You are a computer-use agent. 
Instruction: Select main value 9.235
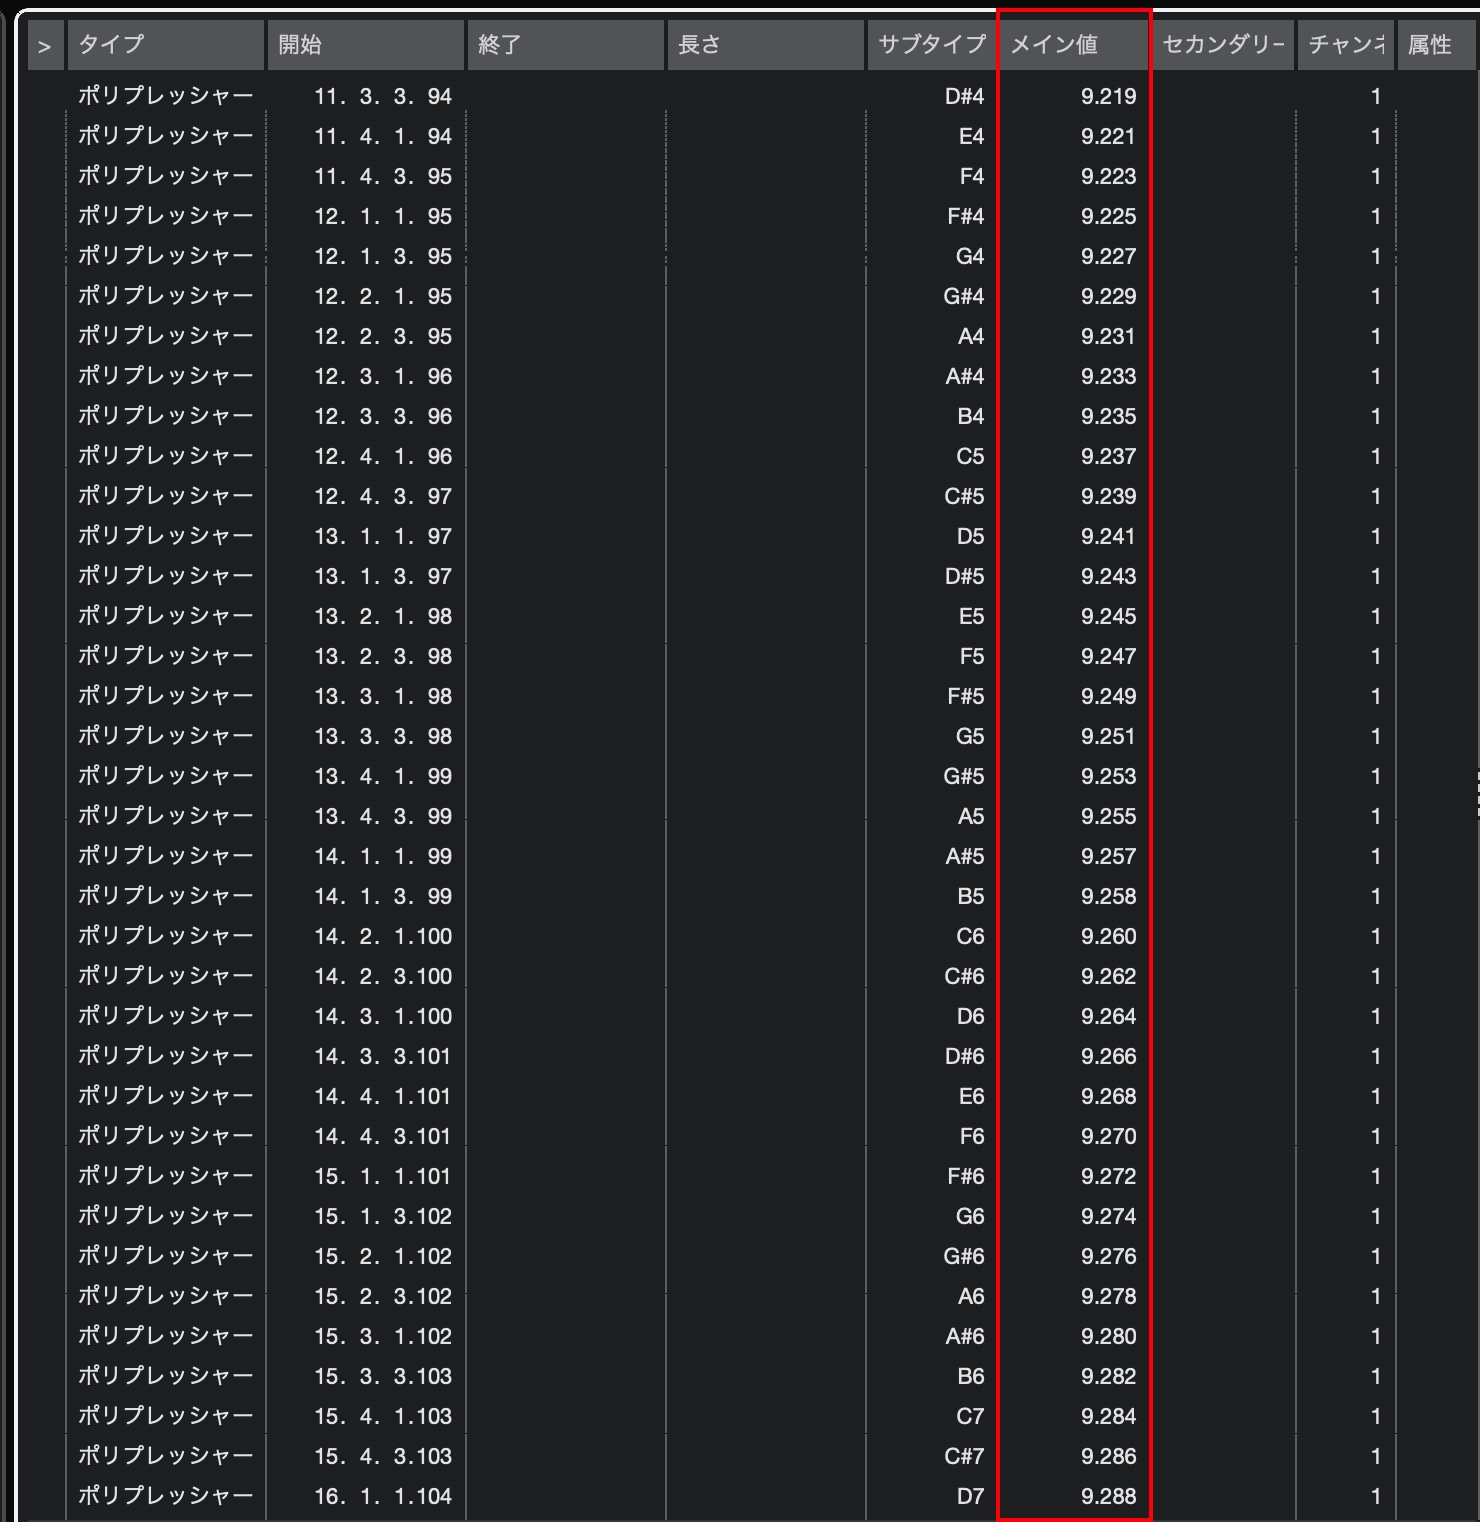click(1108, 416)
